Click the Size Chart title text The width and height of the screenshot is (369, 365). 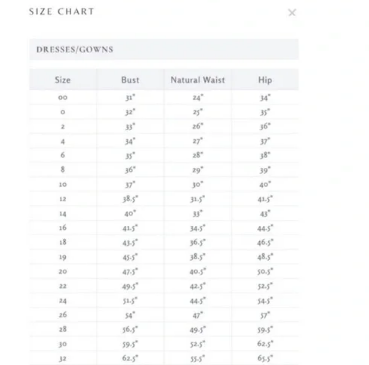61,12
